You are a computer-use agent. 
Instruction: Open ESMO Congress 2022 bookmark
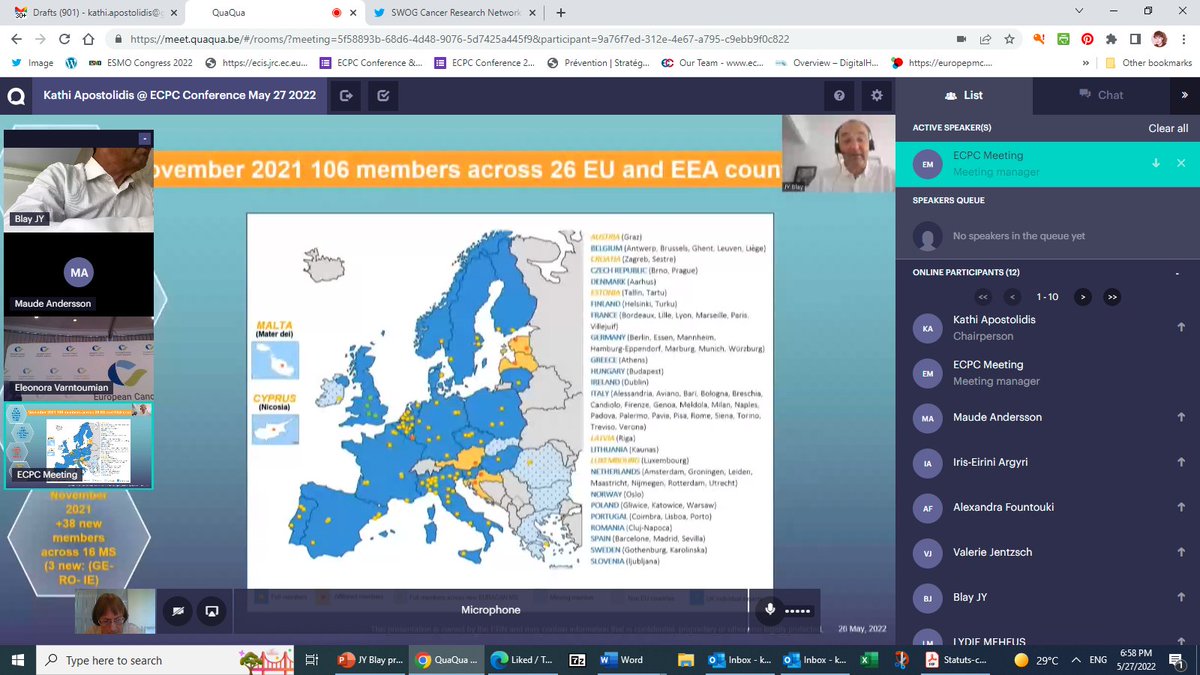point(140,62)
